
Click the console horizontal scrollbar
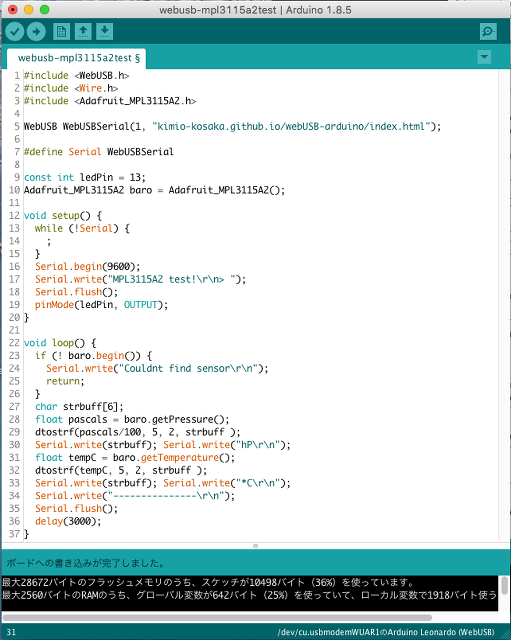point(217,617)
